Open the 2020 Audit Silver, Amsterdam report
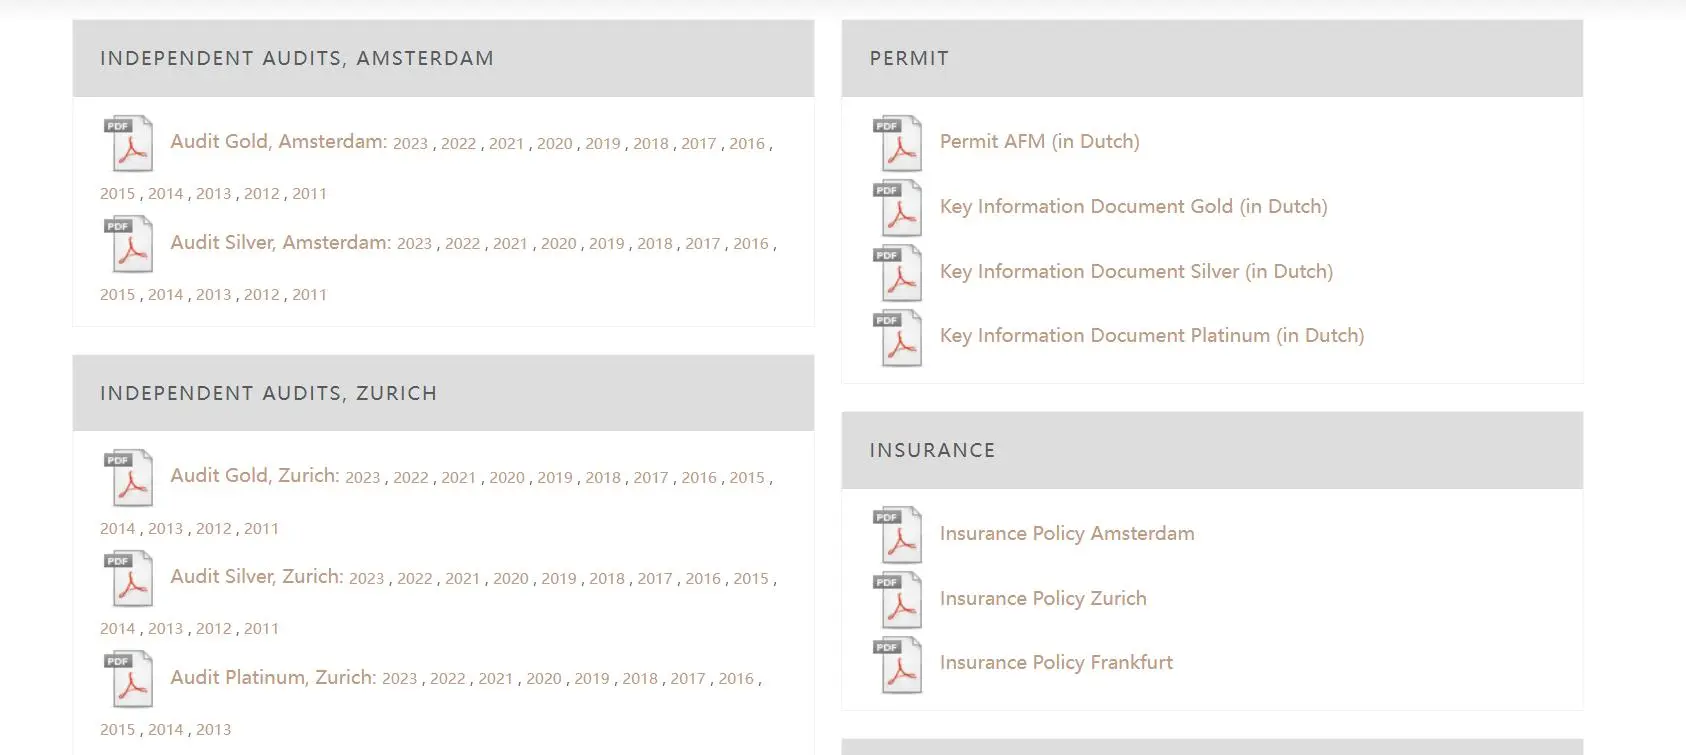Image resolution: width=1686 pixels, height=755 pixels. click(558, 244)
